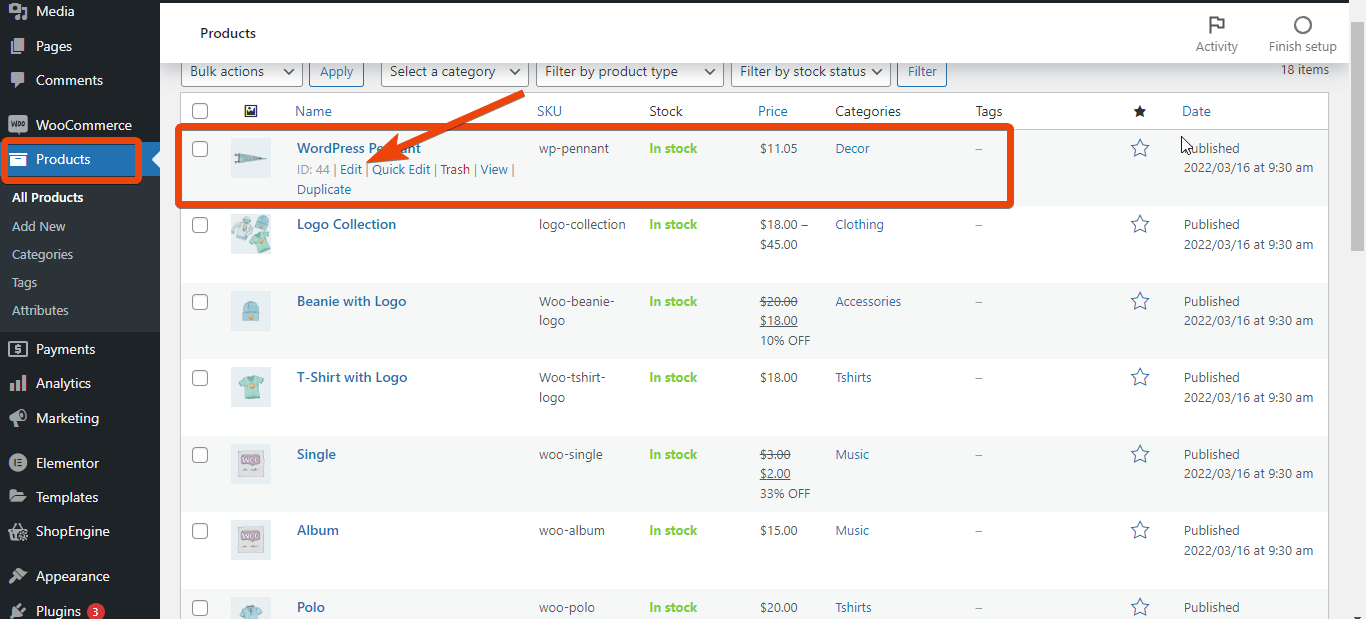The height and width of the screenshot is (619, 1366).
Task: Click the Appearance paintbrush icon
Action: 18,576
